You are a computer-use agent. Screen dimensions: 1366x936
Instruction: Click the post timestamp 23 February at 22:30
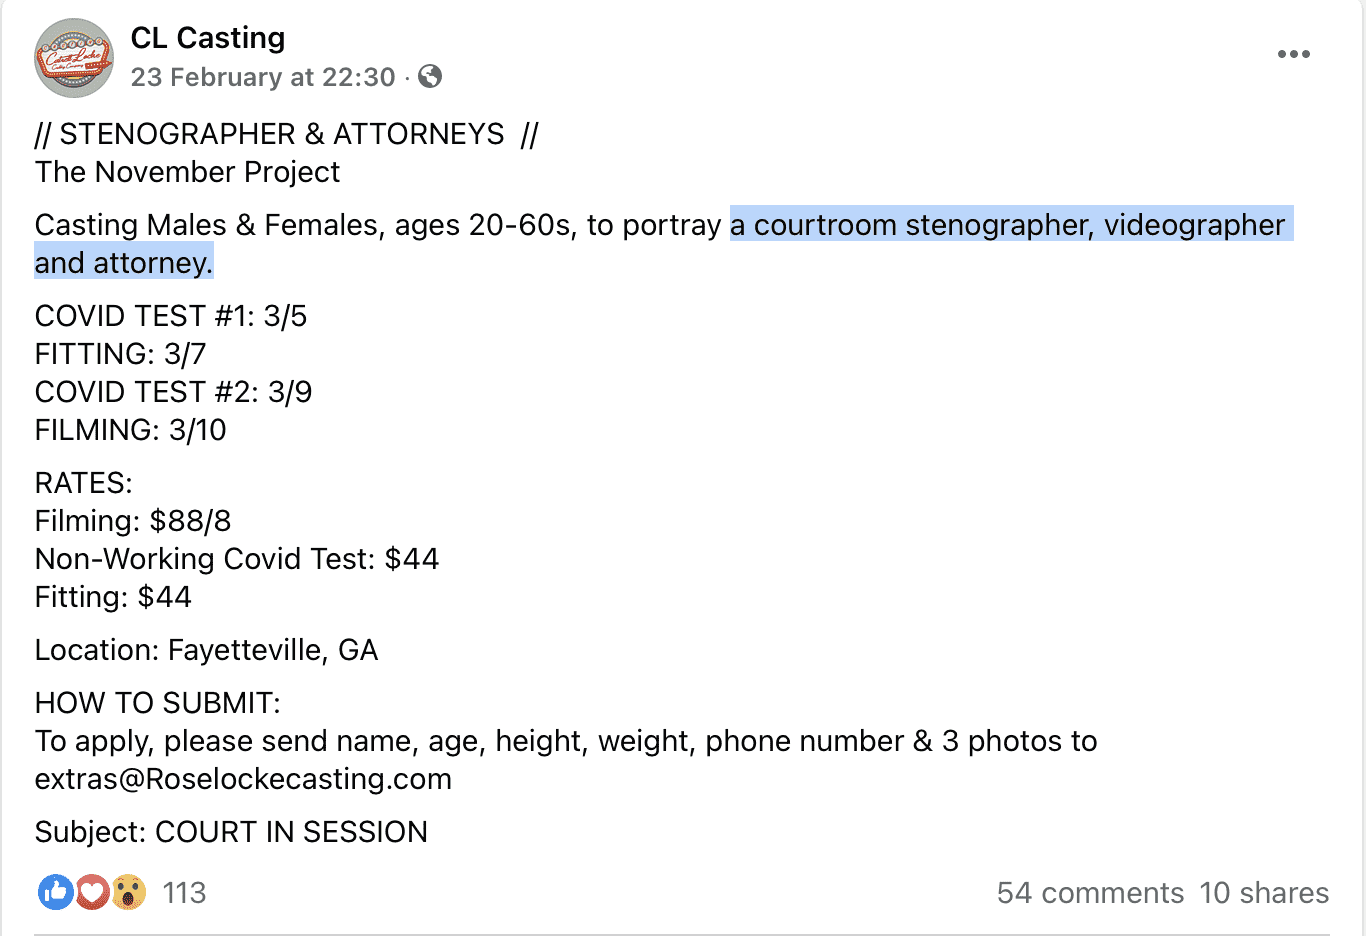[x=263, y=77]
